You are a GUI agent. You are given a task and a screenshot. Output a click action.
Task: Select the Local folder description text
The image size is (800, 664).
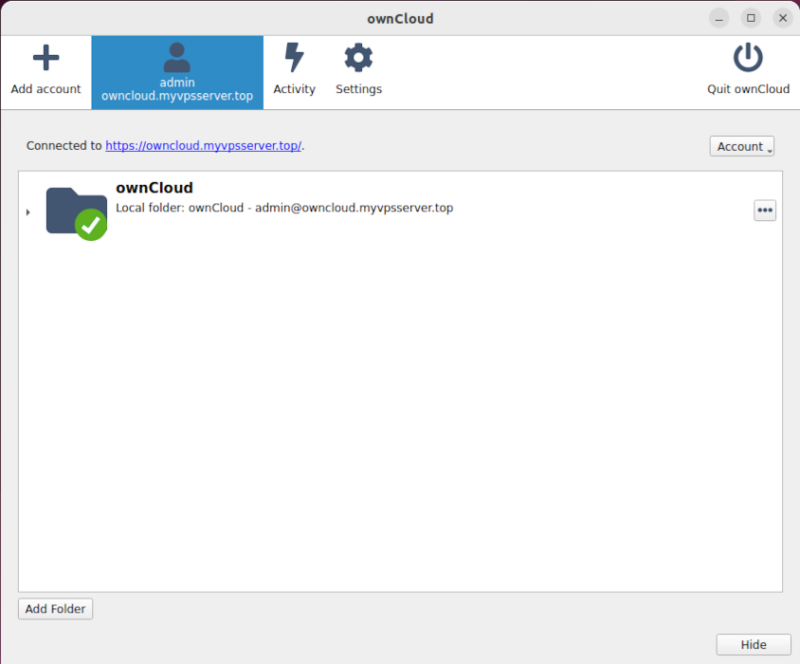(x=283, y=207)
